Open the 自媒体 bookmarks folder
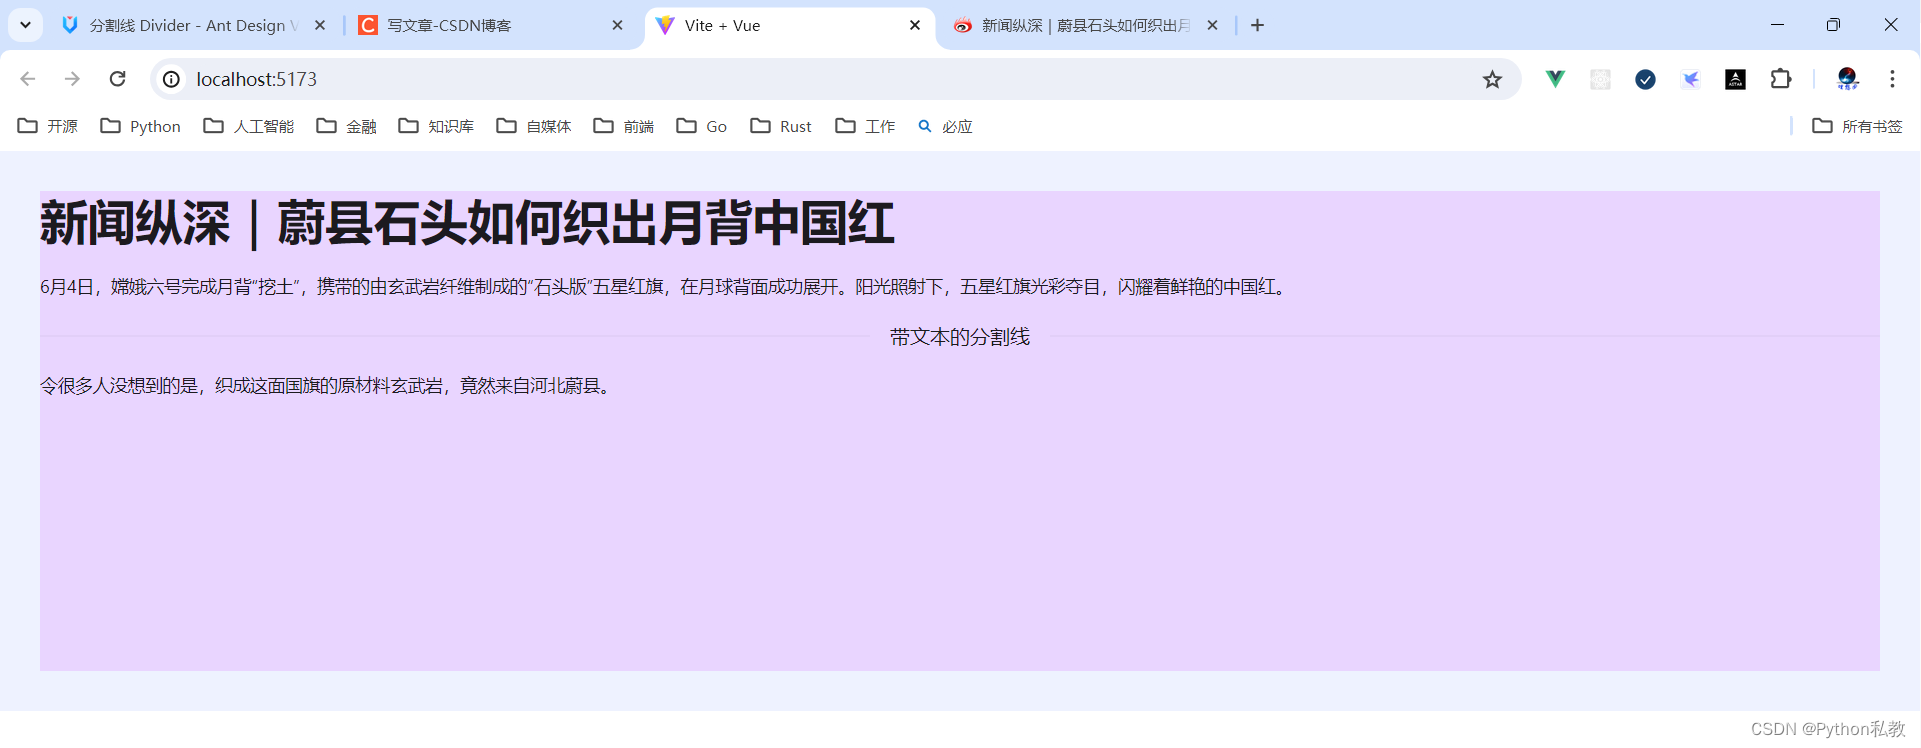Screen dimensions: 1921x748 pyautogui.click(x=534, y=126)
